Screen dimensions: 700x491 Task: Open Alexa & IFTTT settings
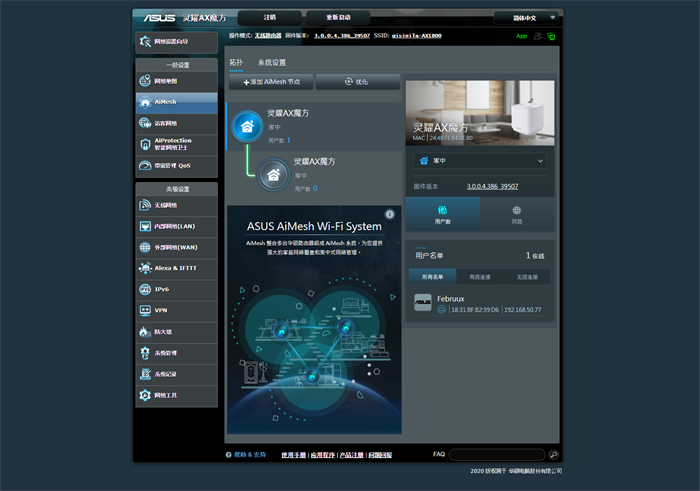[176, 268]
